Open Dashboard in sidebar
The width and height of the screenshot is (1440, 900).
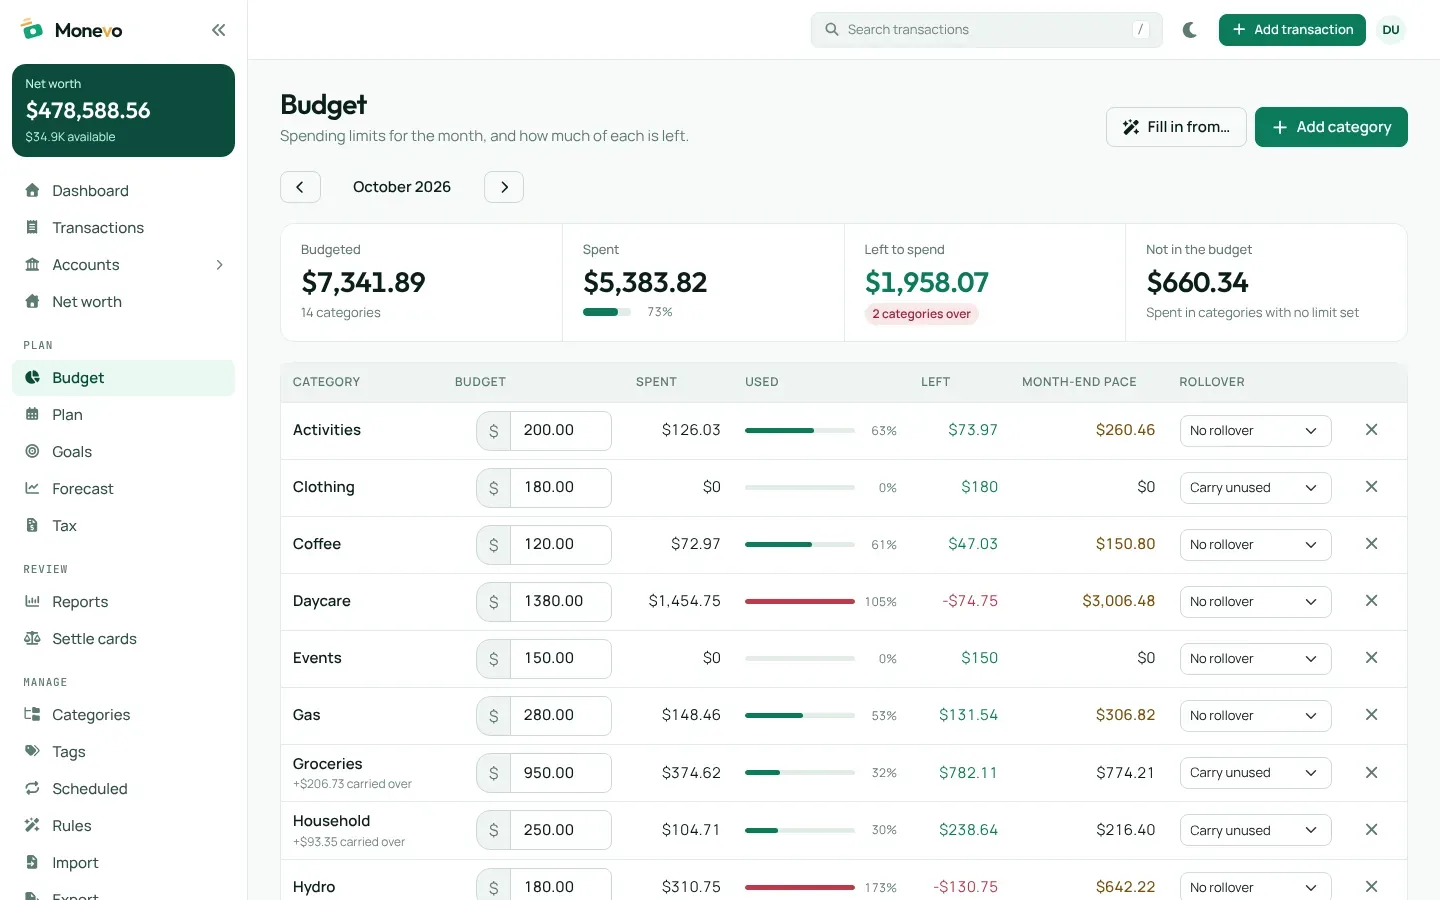[x=123, y=191]
